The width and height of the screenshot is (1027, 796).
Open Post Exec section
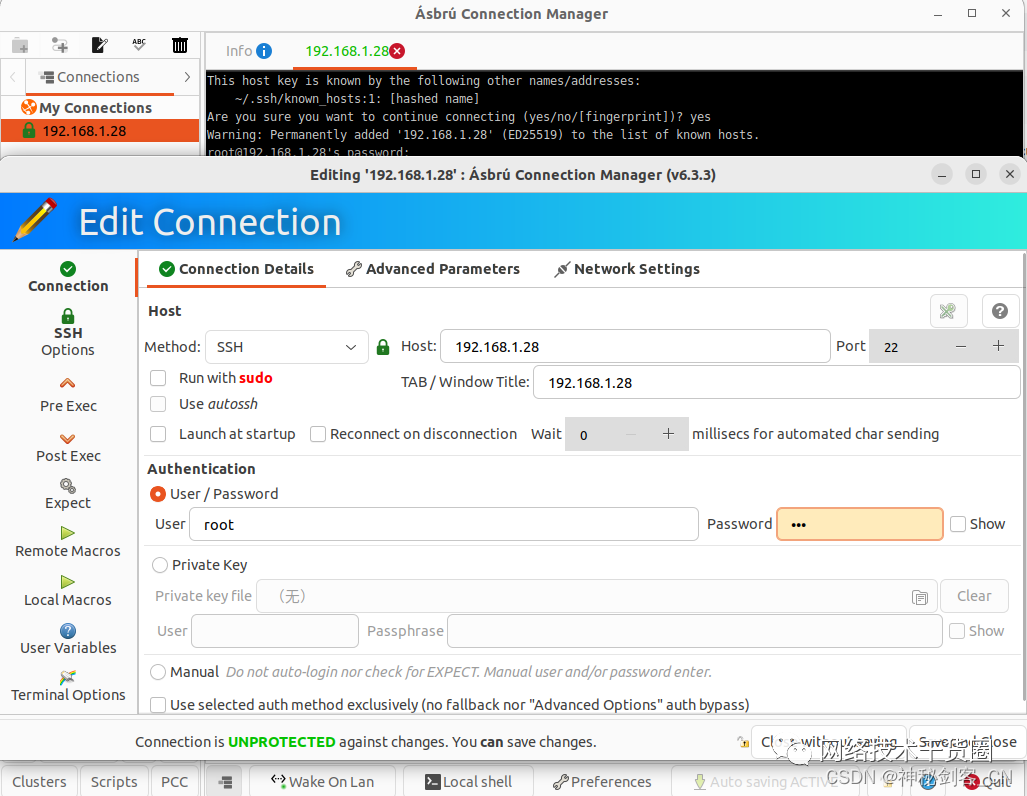68,447
